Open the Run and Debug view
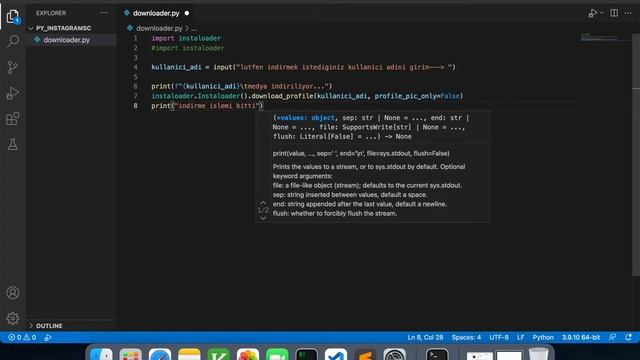The image size is (640, 360). 13,93
